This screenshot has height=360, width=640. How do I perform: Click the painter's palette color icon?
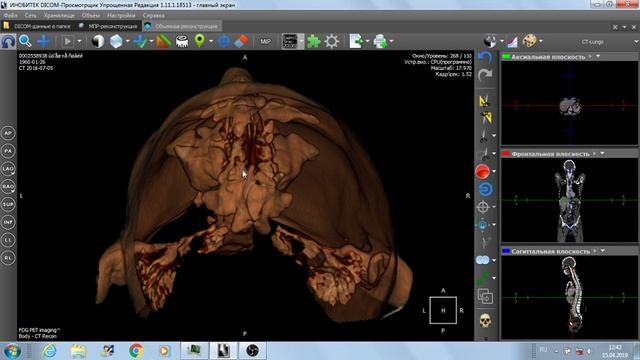(530, 41)
